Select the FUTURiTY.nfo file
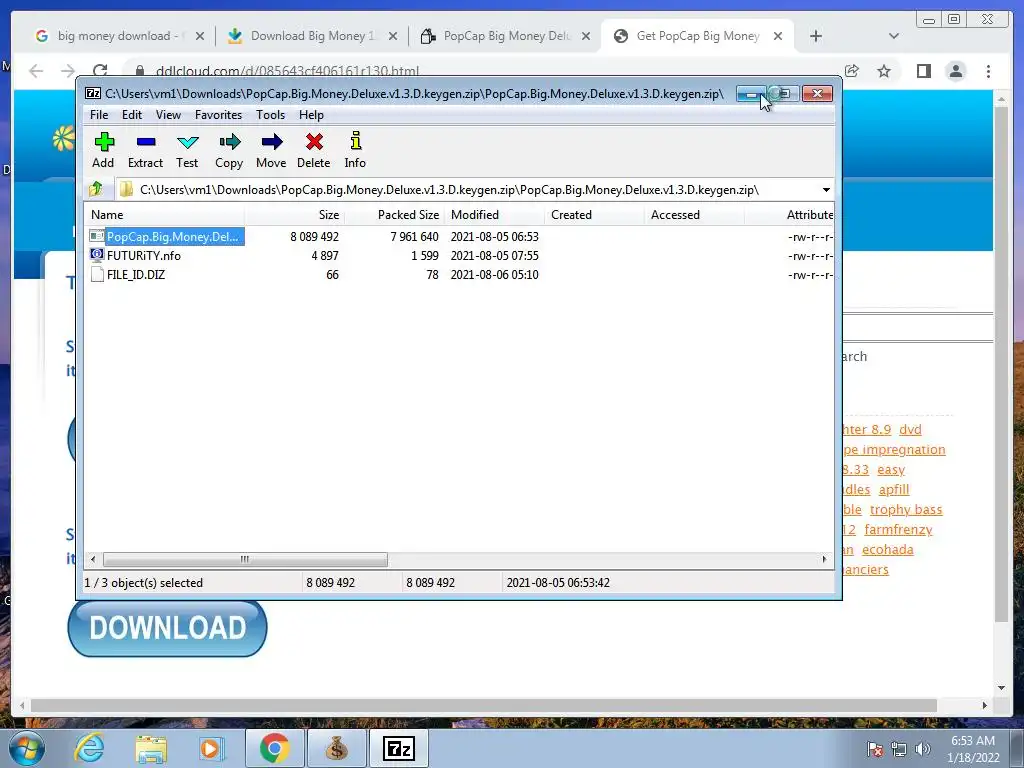 [x=144, y=255]
